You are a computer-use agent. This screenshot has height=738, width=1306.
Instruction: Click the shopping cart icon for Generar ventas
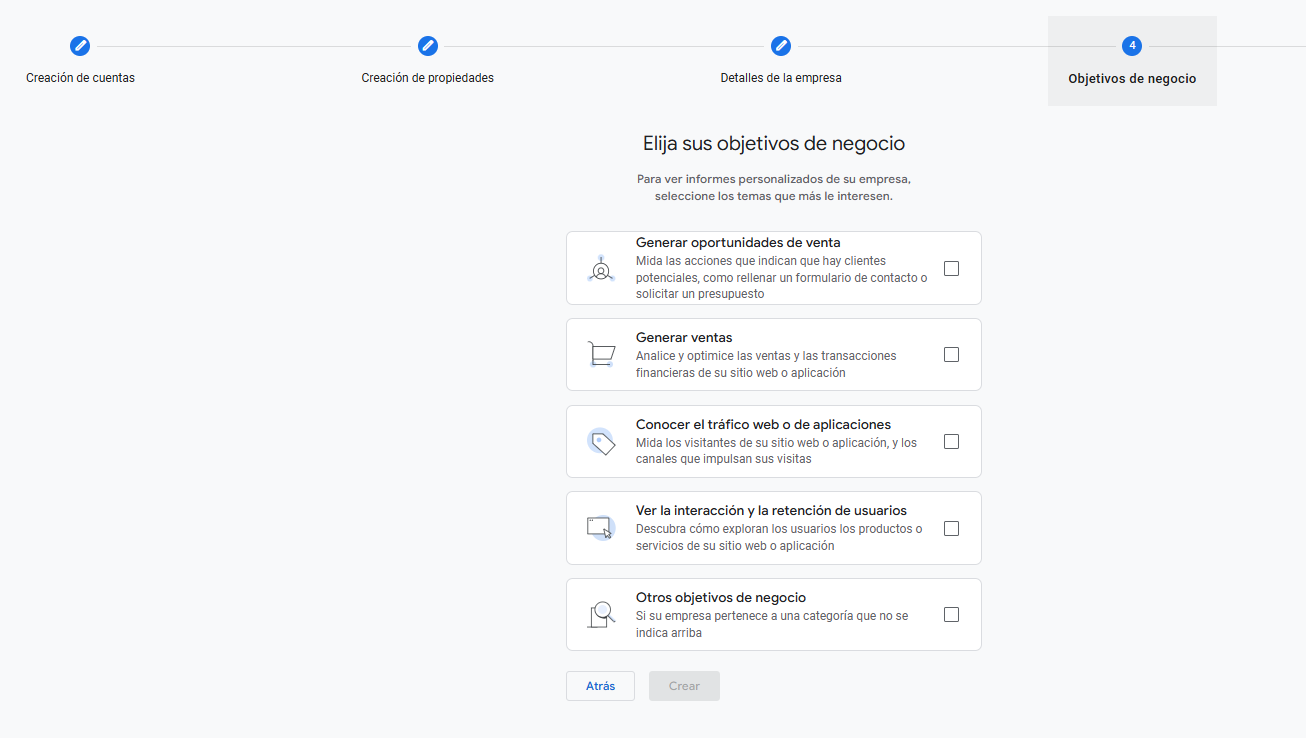coord(601,355)
